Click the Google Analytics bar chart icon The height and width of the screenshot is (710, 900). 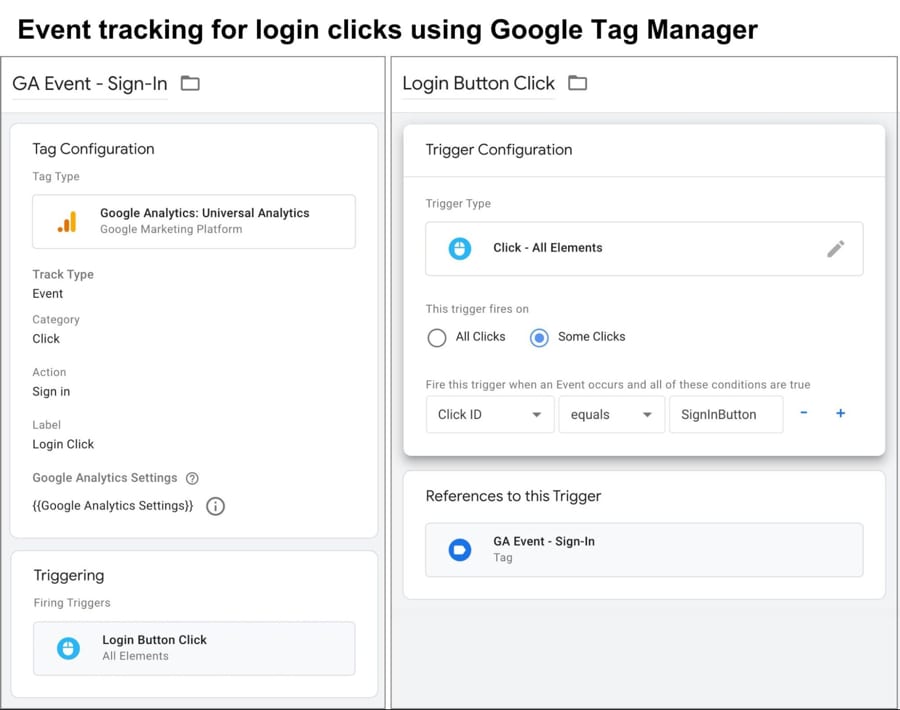[67, 222]
